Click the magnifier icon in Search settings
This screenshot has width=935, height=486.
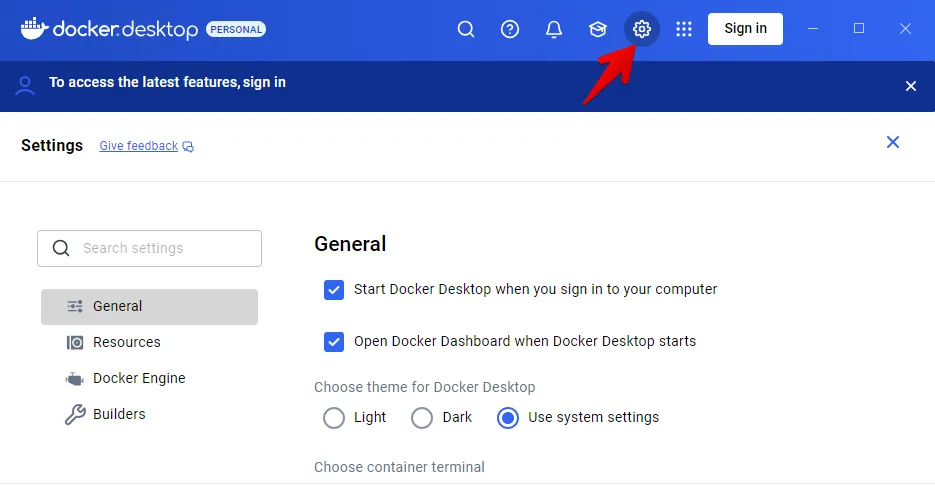[x=61, y=248]
